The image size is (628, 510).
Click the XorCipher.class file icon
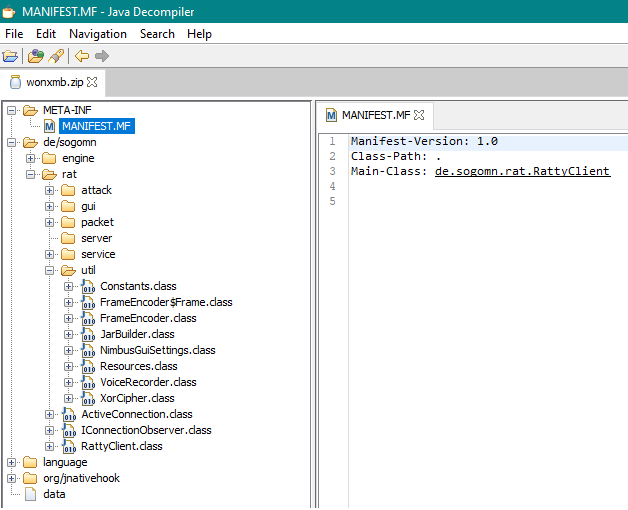click(x=88, y=399)
